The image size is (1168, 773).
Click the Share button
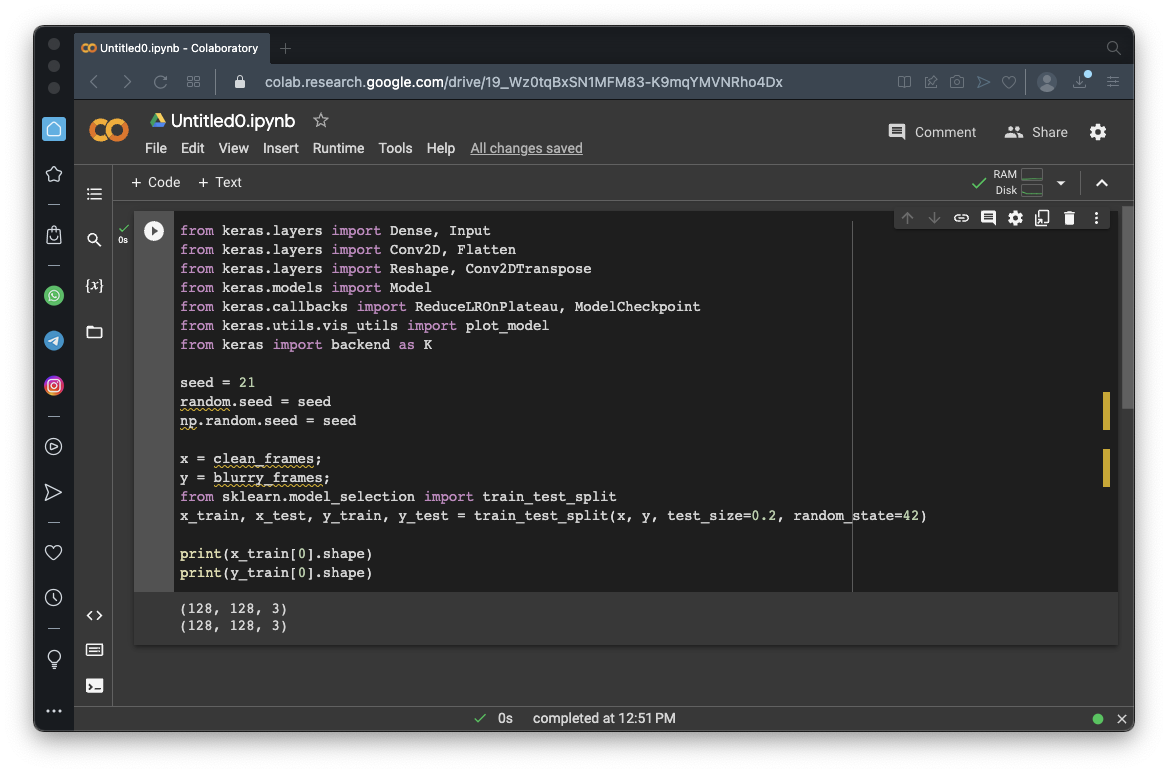tap(1036, 132)
